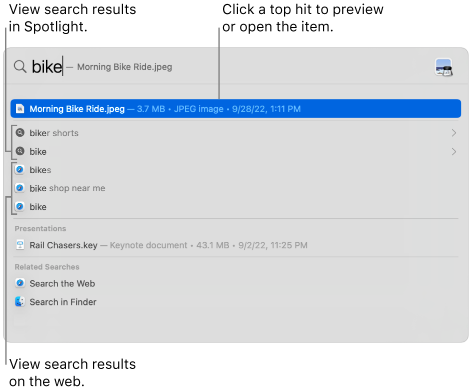Click the magnifying glass search icon
Viewport: 472px width, 389px height.
coord(20,67)
